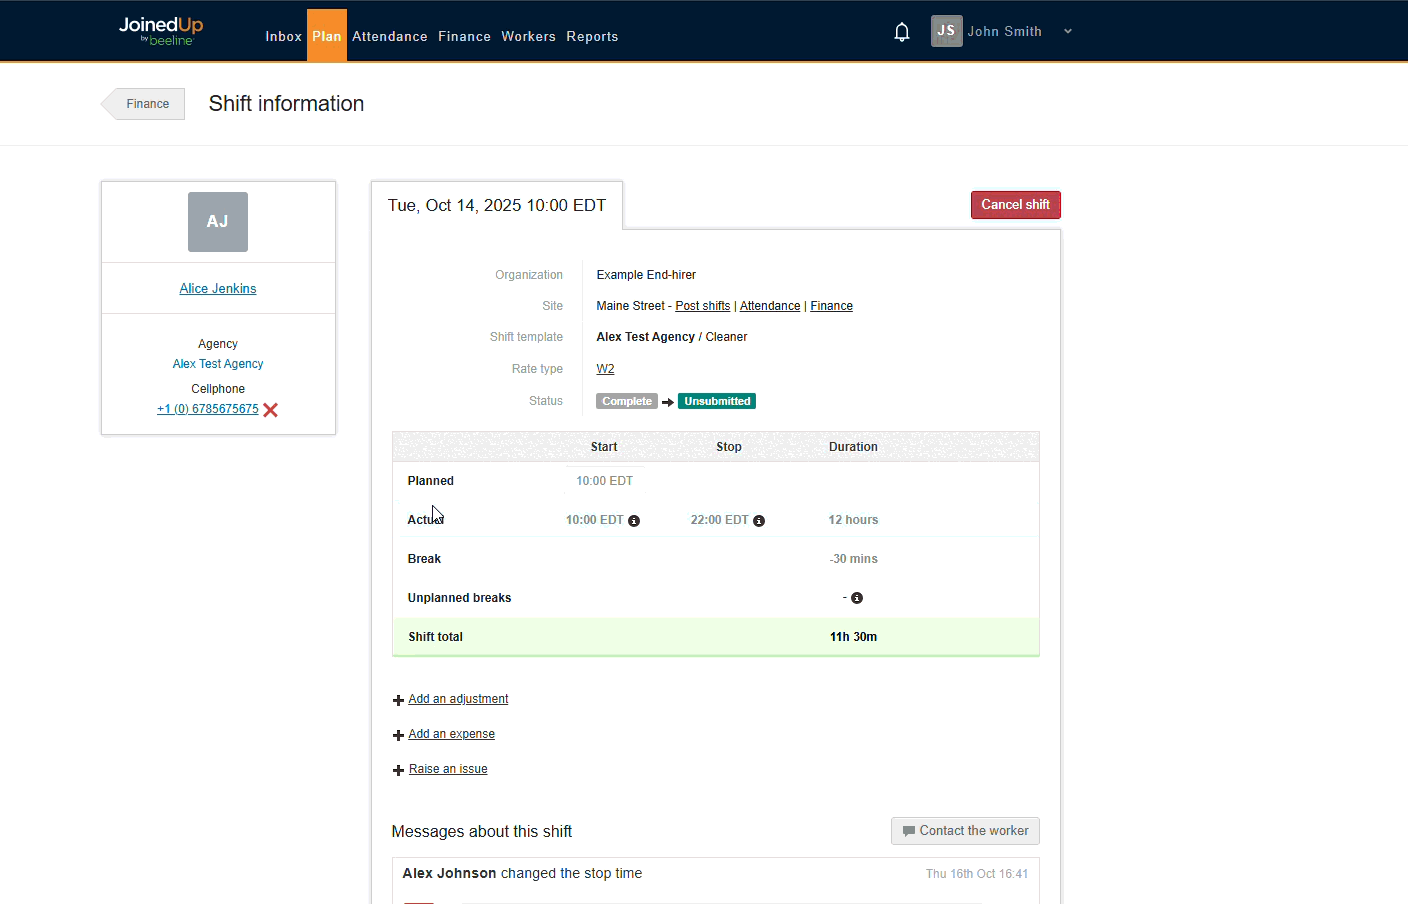
Task: Click the red X beside cellphone number
Action: pyautogui.click(x=270, y=410)
